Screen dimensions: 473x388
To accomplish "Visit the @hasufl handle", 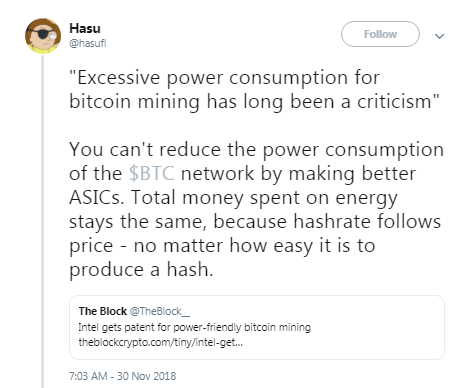I will point(88,43).
